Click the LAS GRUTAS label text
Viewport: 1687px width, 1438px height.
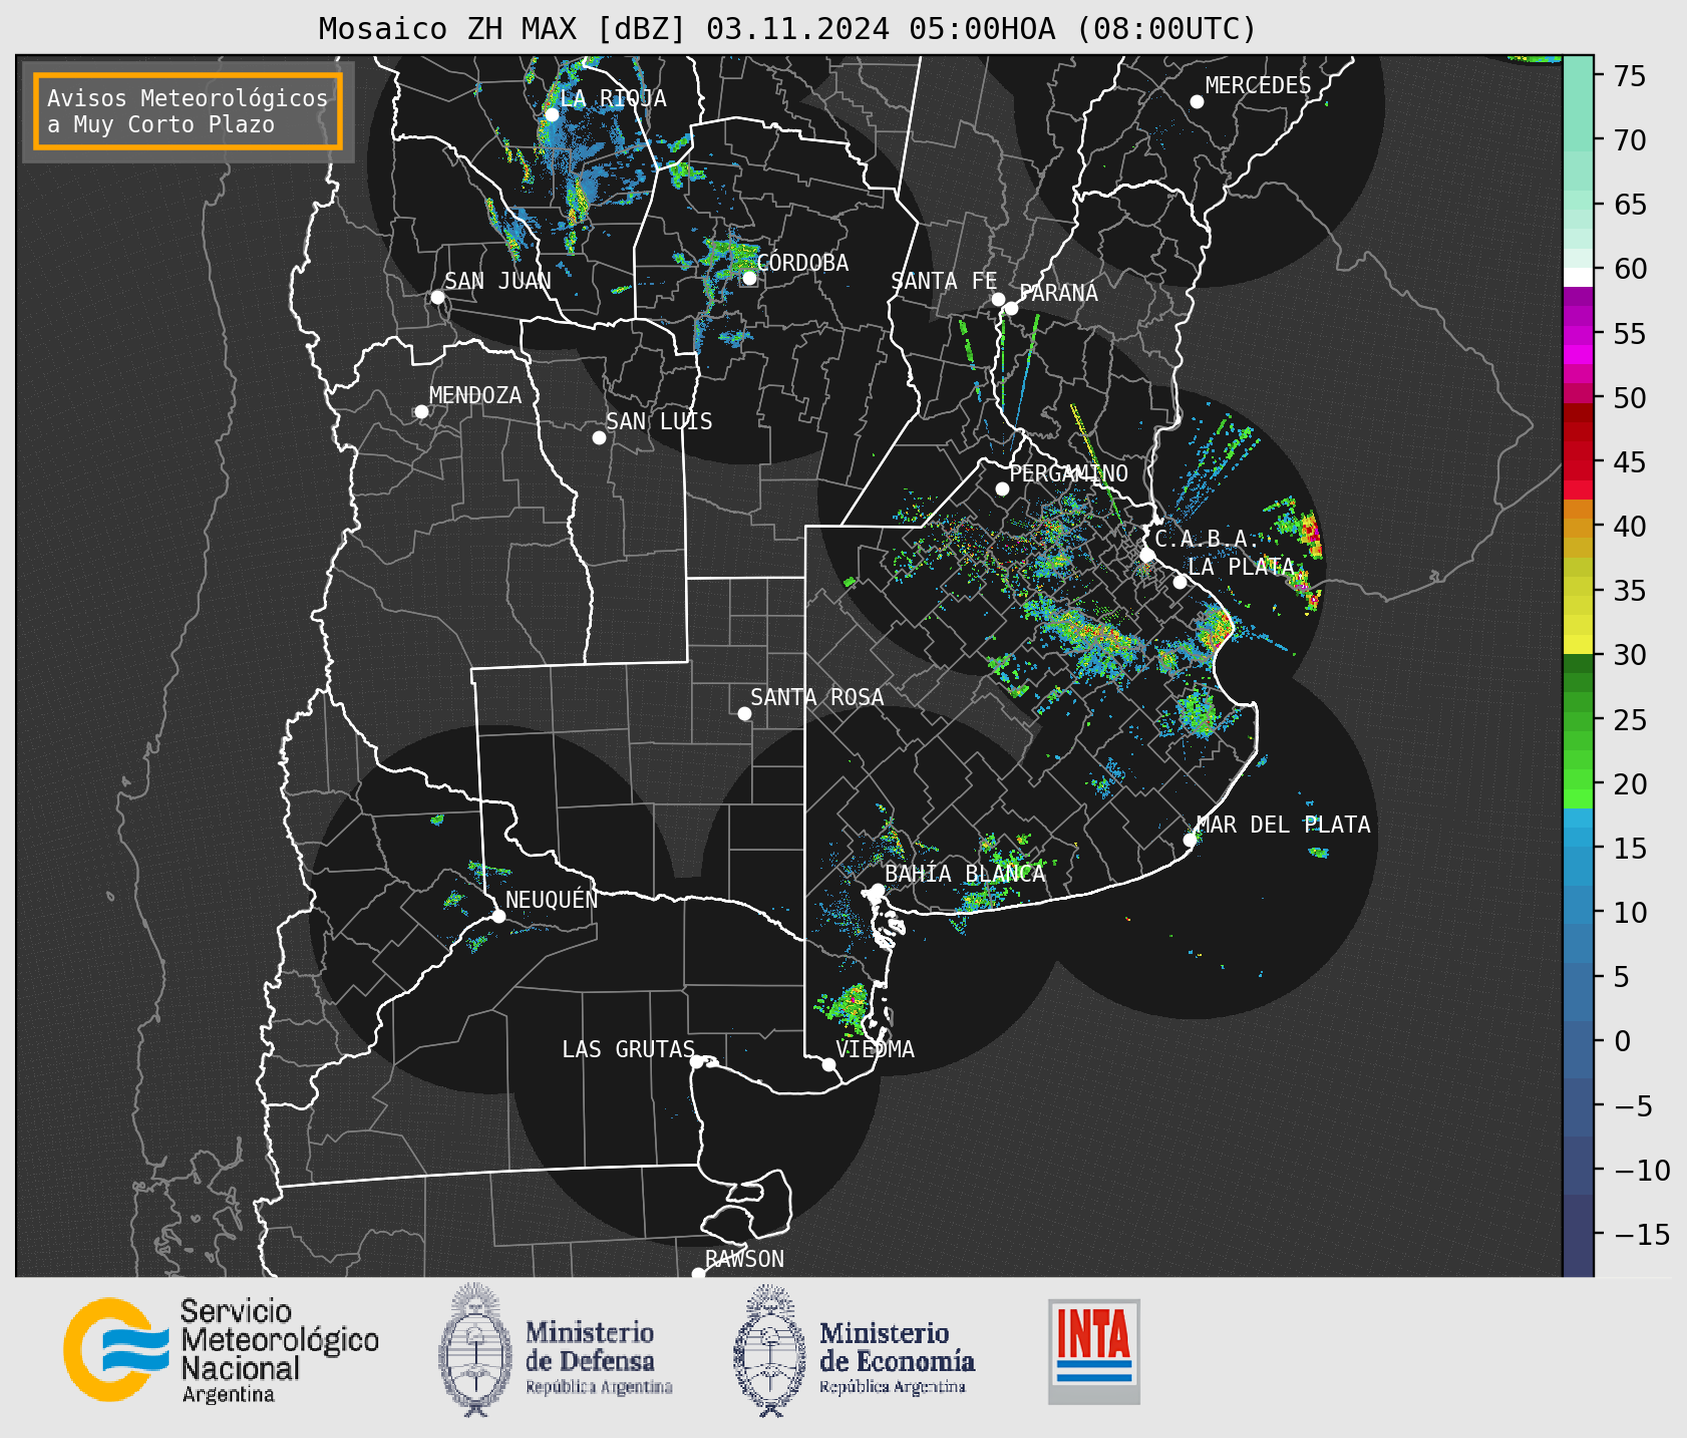(x=628, y=1049)
